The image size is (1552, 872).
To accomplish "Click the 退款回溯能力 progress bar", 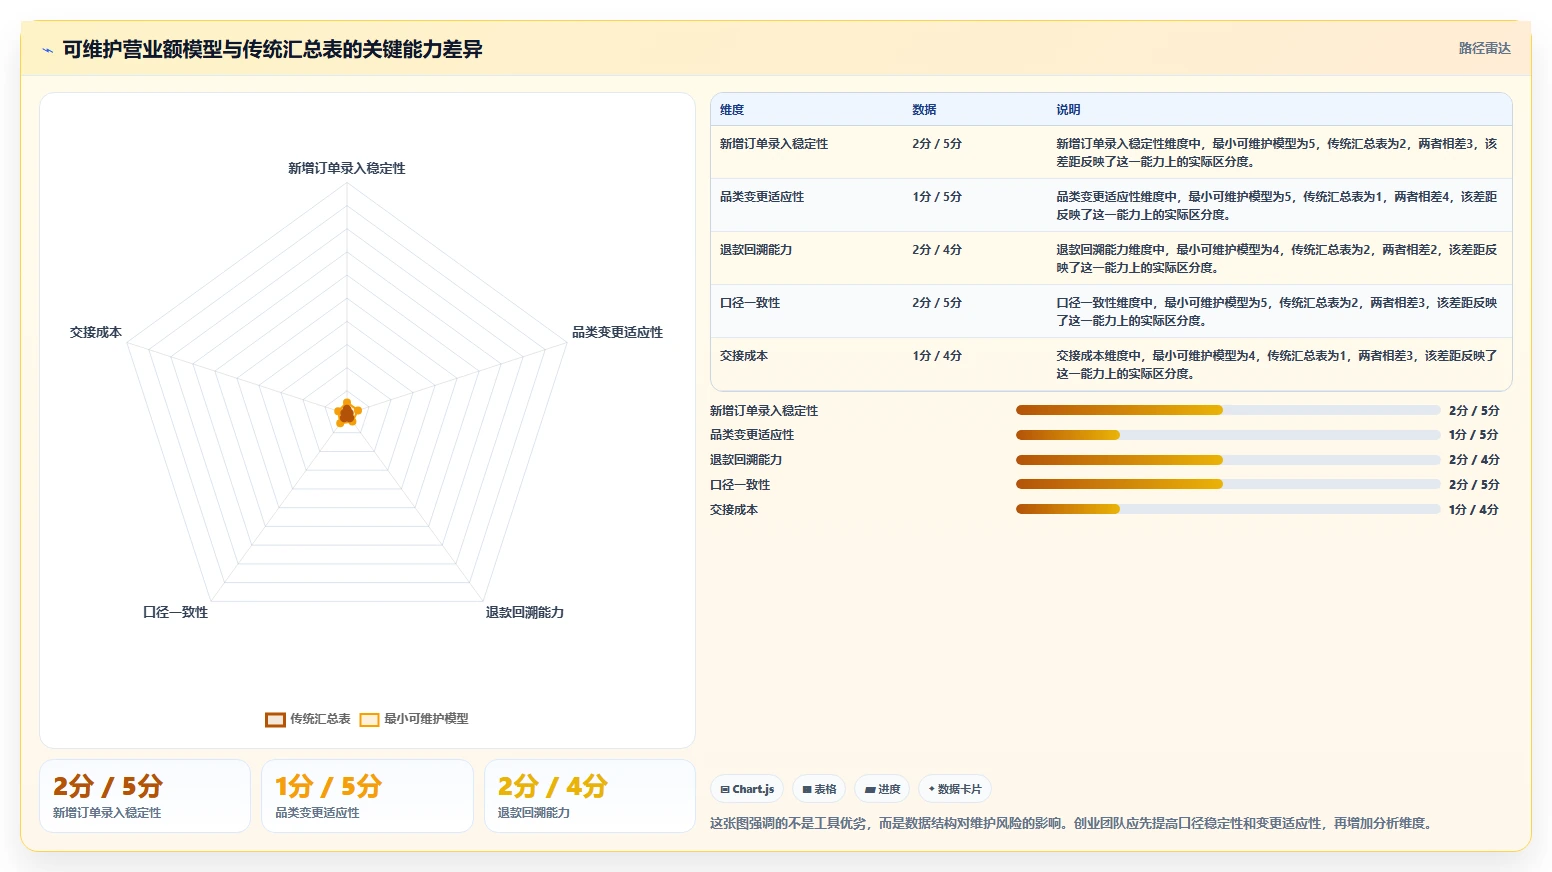I will [x=1228, y=460].
